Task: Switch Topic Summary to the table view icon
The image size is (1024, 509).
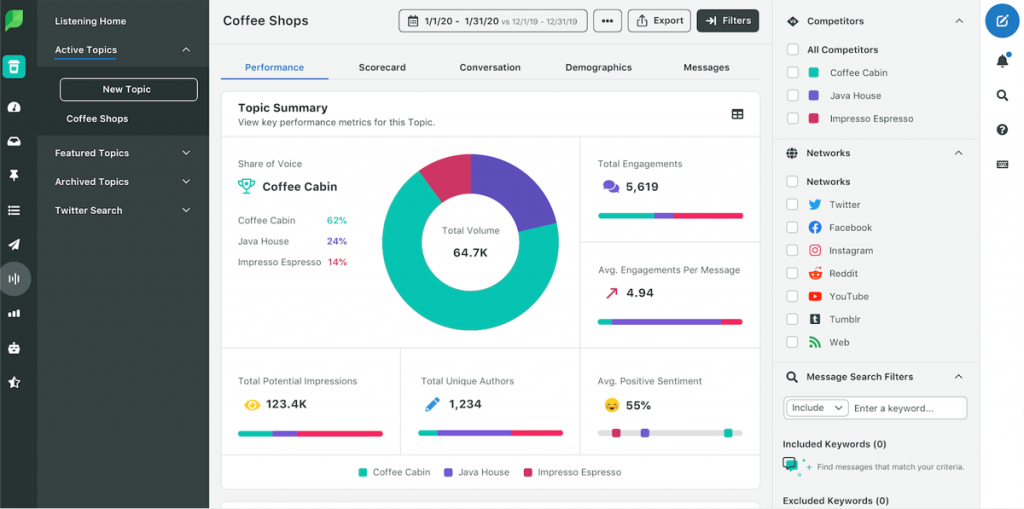Action: pyautogui.click(x=737, y=114)
